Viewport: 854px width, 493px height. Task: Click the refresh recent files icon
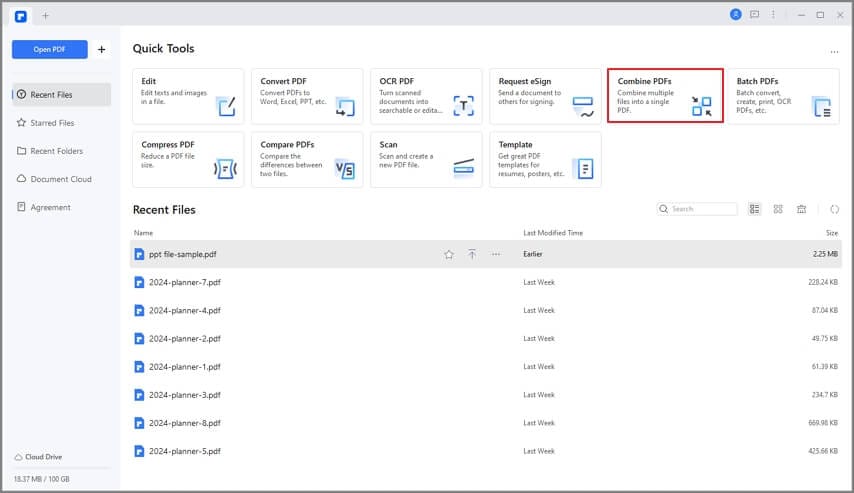(x=835, y=209)
